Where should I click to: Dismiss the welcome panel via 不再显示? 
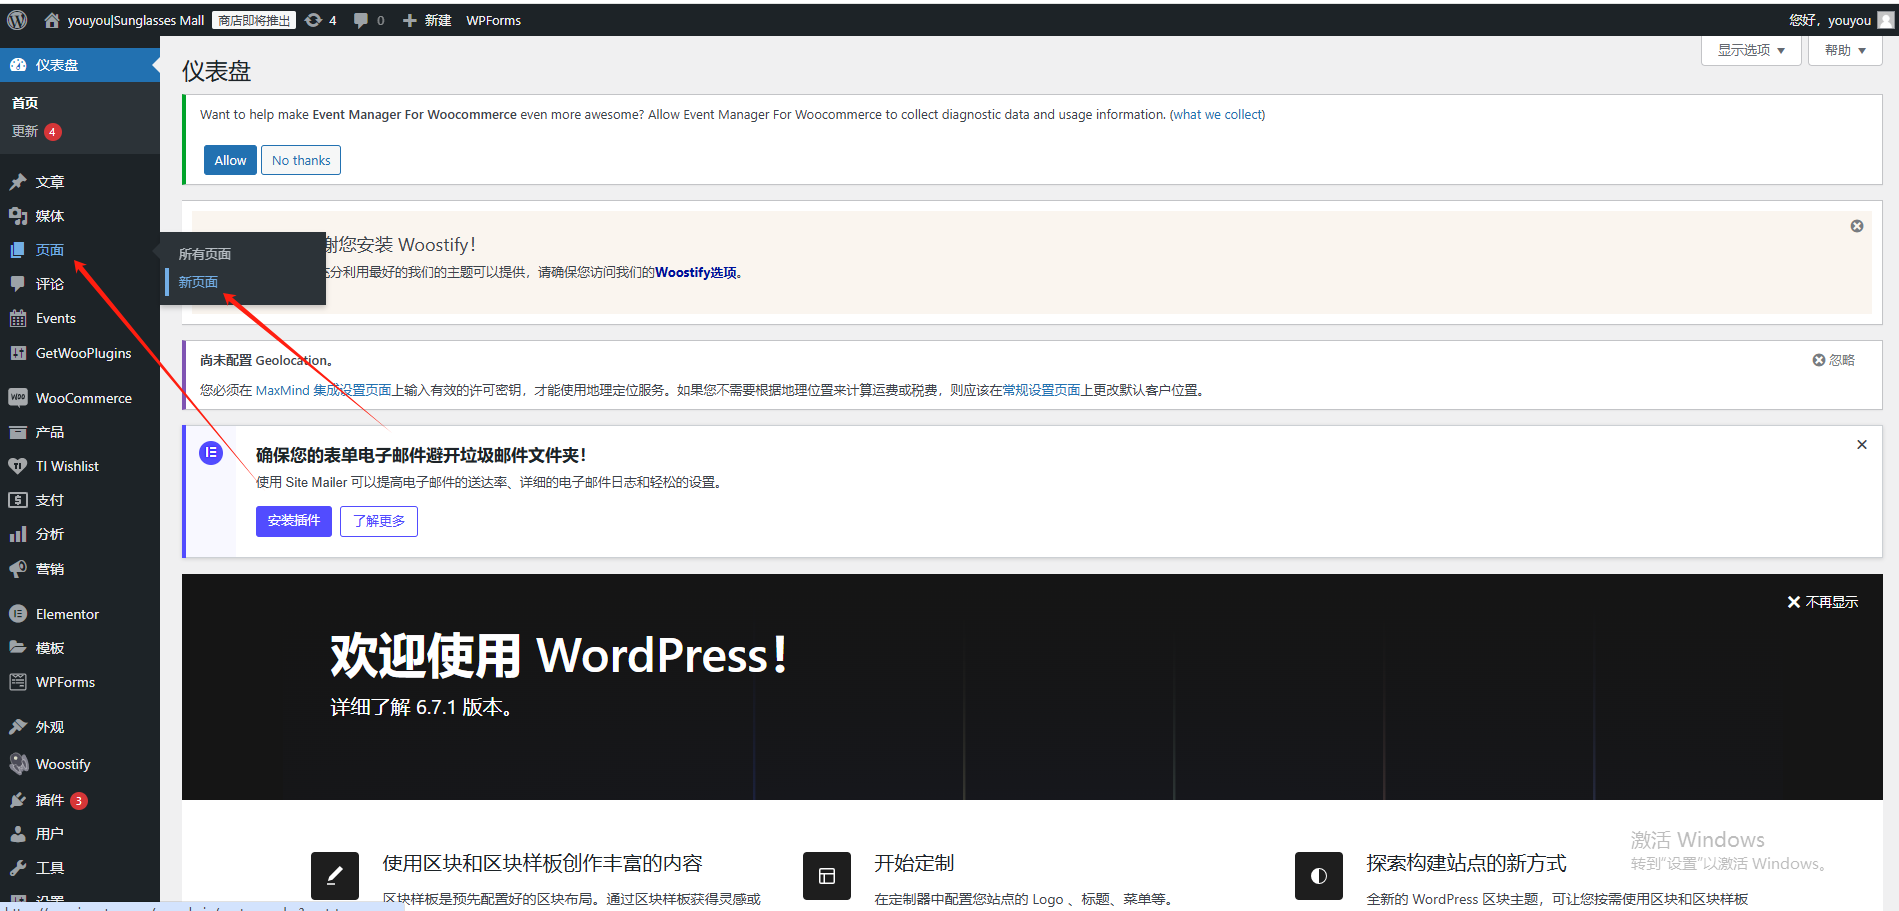click(1823, 601)
